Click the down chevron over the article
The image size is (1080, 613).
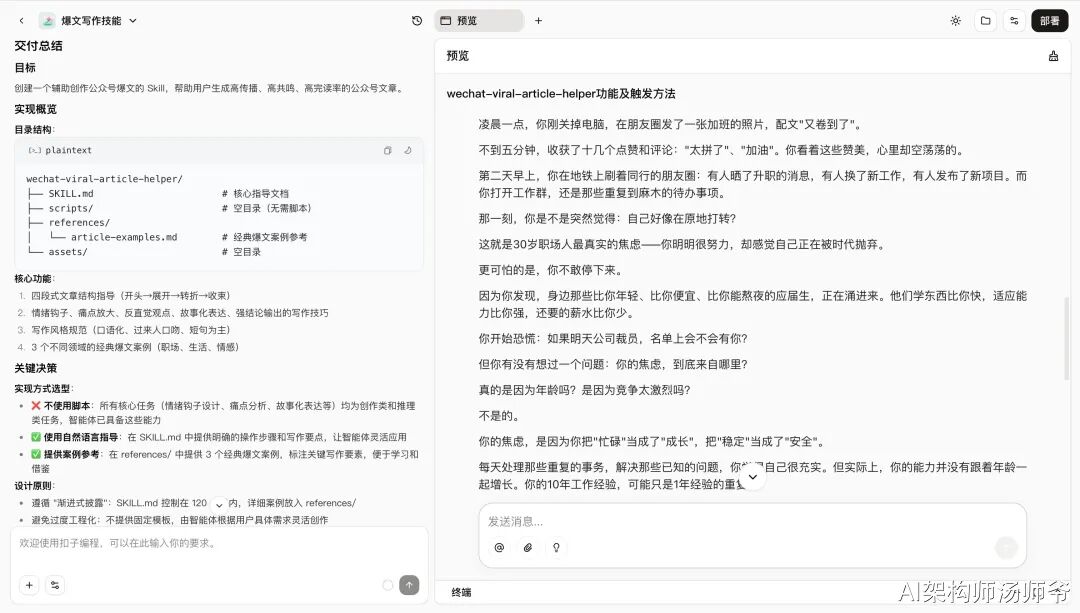753,478
